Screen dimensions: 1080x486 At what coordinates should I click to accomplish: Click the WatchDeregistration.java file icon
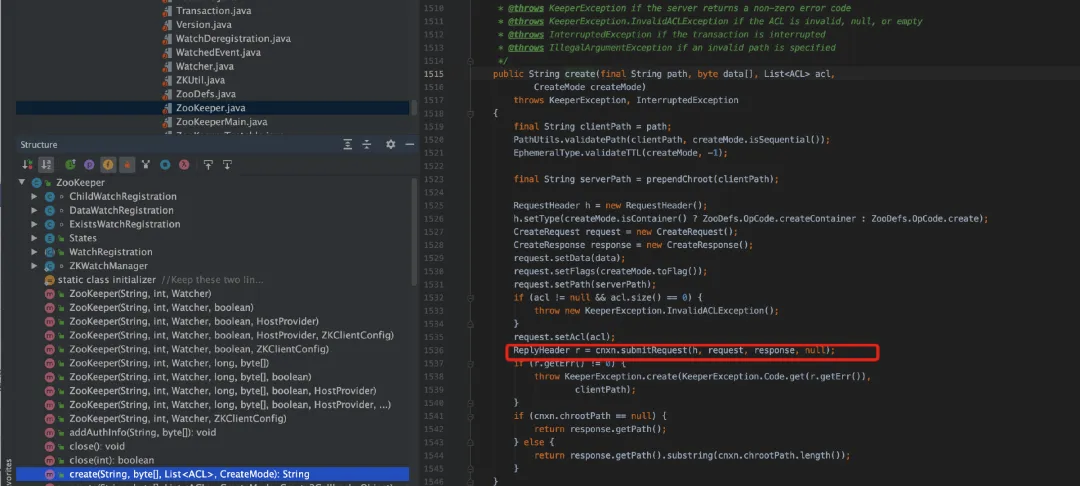point(167,39)
